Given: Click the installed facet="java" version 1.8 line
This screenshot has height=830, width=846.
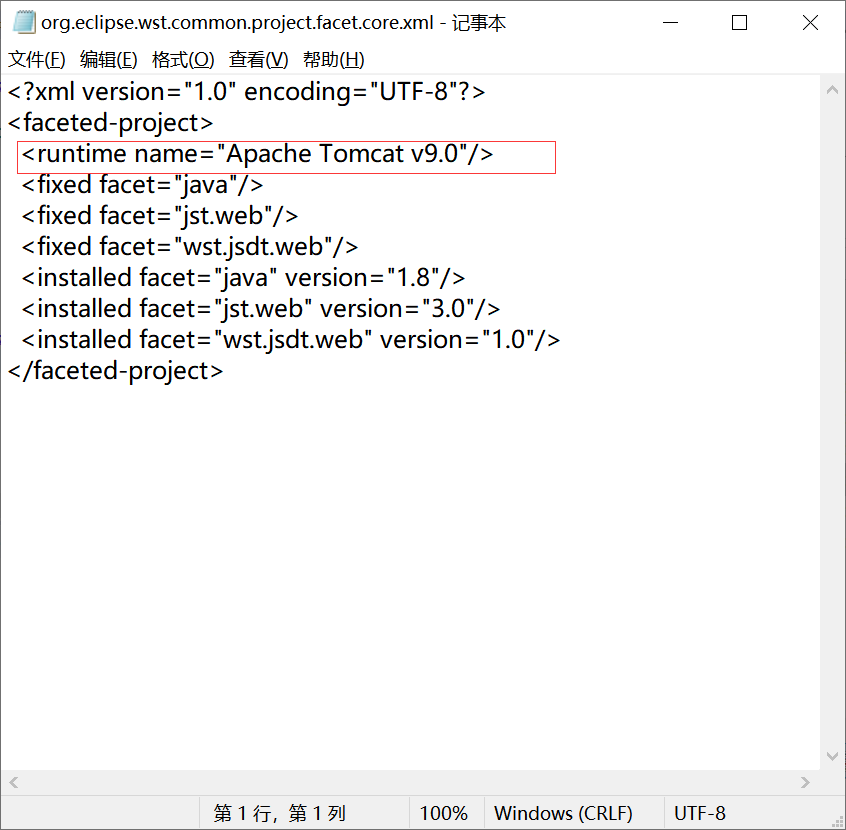Looking at the screenshot, I should (x=243, y=278).
